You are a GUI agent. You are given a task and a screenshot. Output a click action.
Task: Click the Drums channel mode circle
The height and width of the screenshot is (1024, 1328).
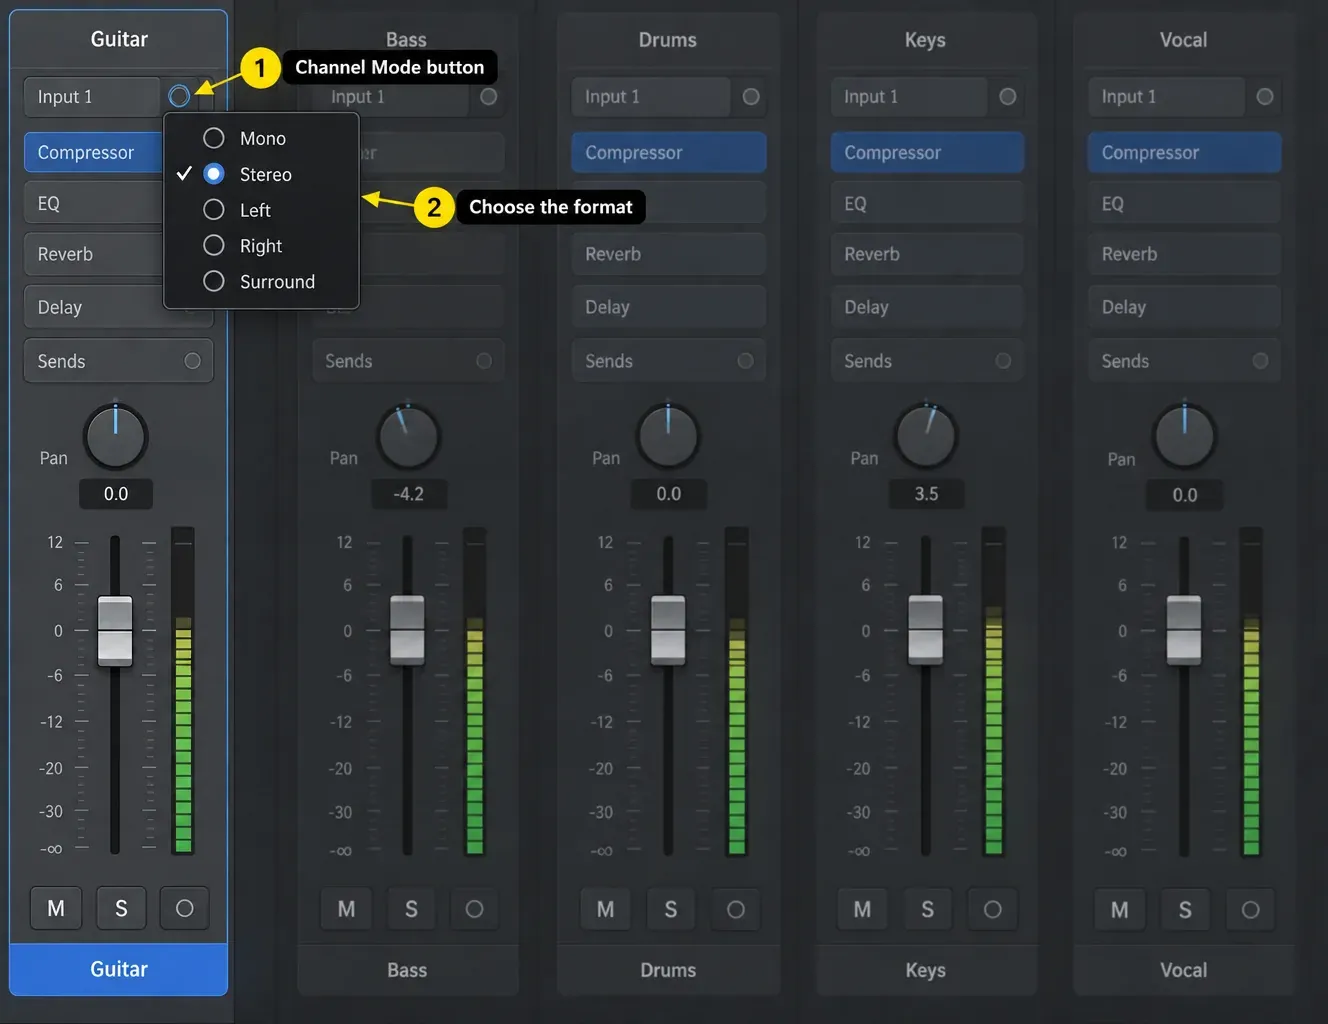(751, 97)
